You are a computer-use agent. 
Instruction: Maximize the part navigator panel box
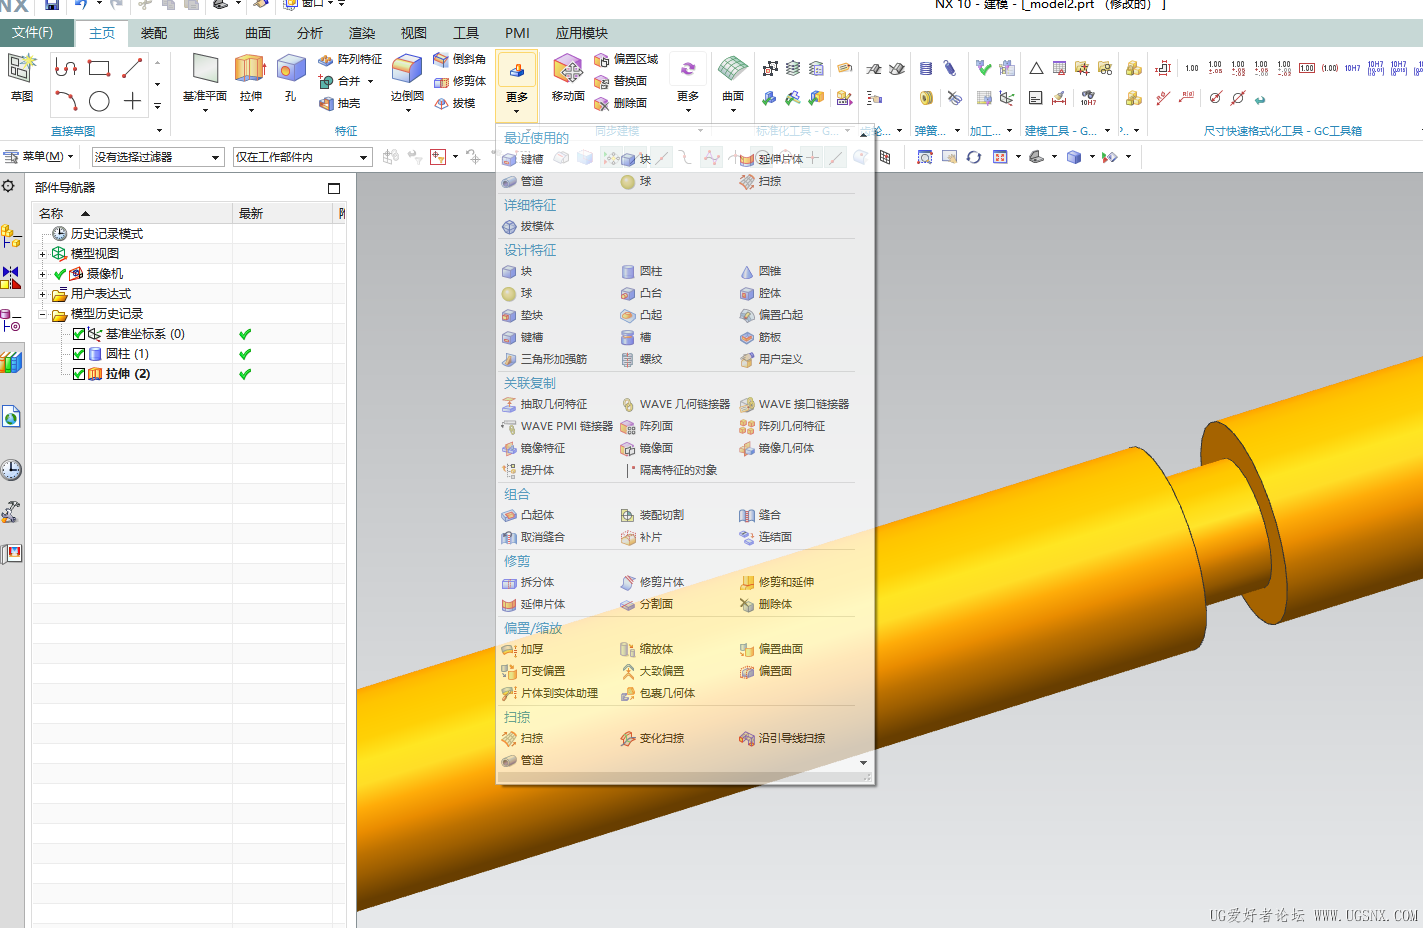pyautogui.click(x=334, y=188)
